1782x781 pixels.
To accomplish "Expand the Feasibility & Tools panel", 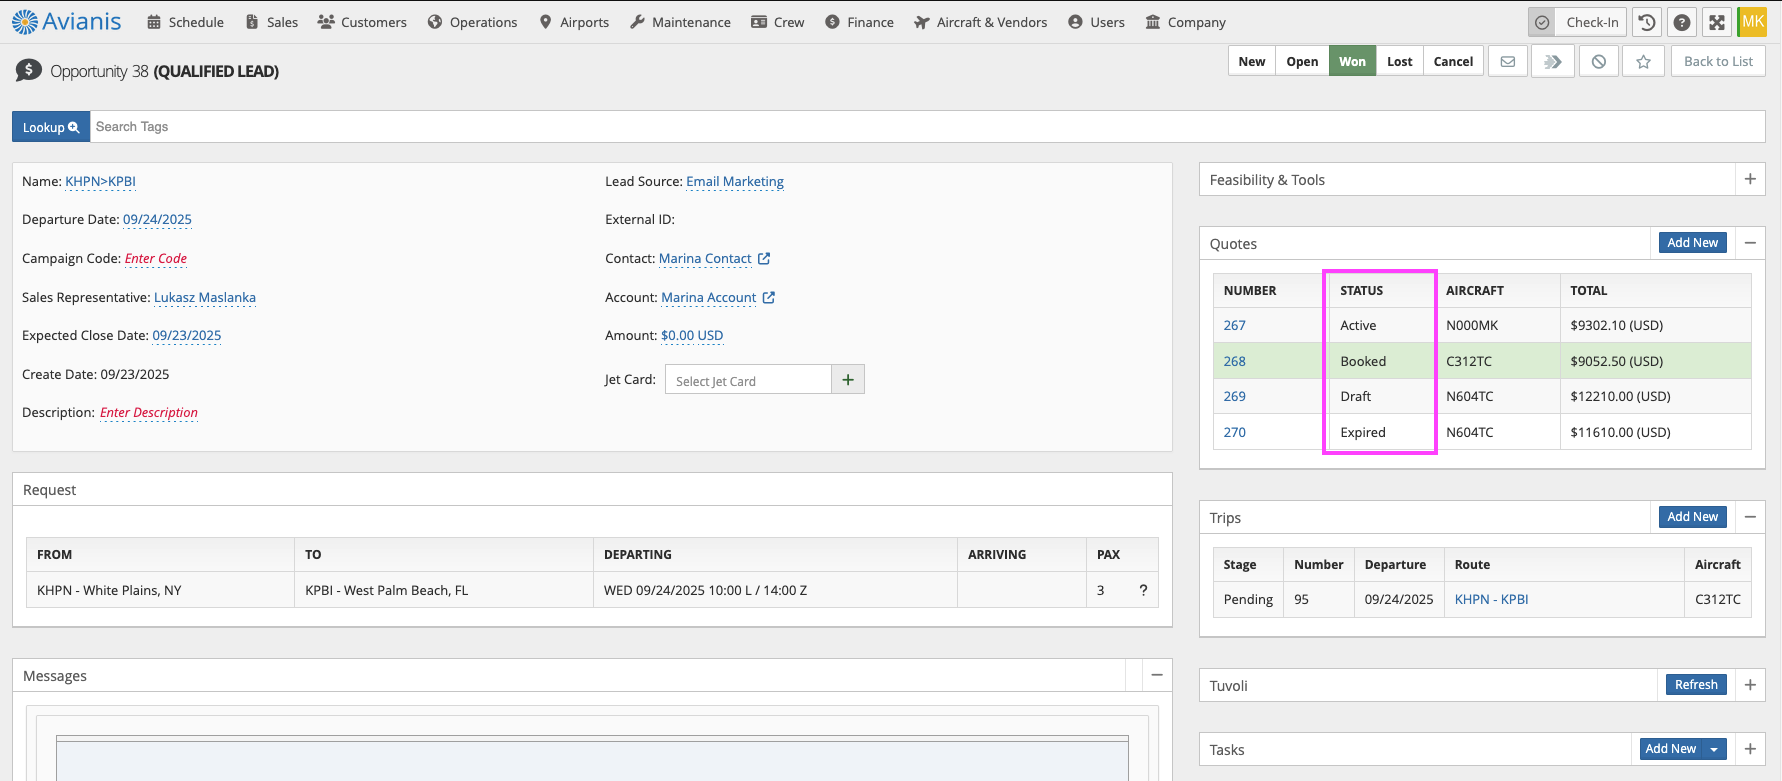I will click(x=1750, y=180).
